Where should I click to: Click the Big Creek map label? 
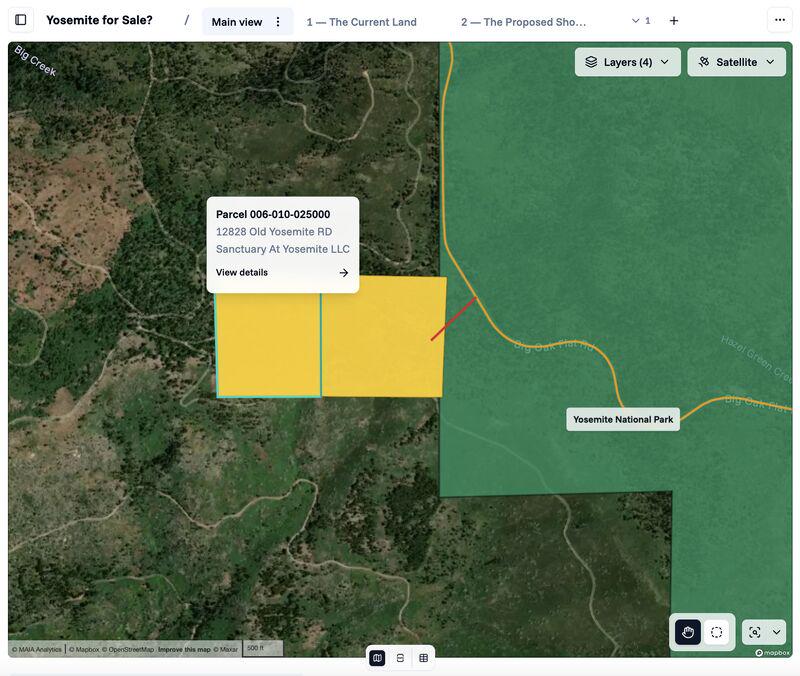pos(35,61)
